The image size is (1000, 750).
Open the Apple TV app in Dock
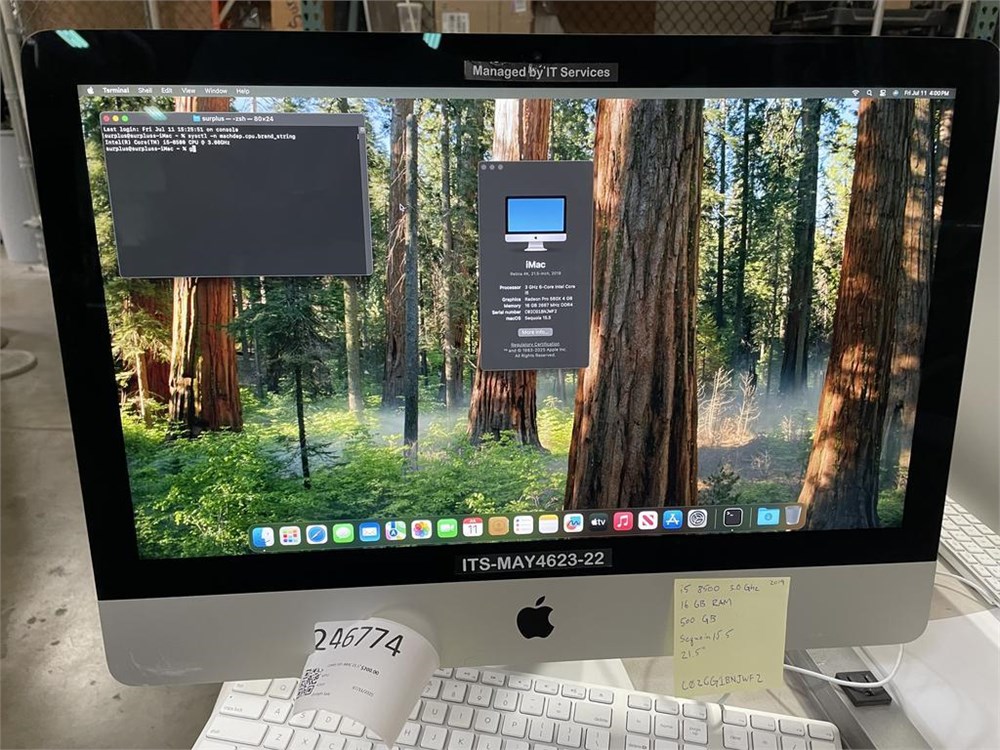tap(598, 522)
